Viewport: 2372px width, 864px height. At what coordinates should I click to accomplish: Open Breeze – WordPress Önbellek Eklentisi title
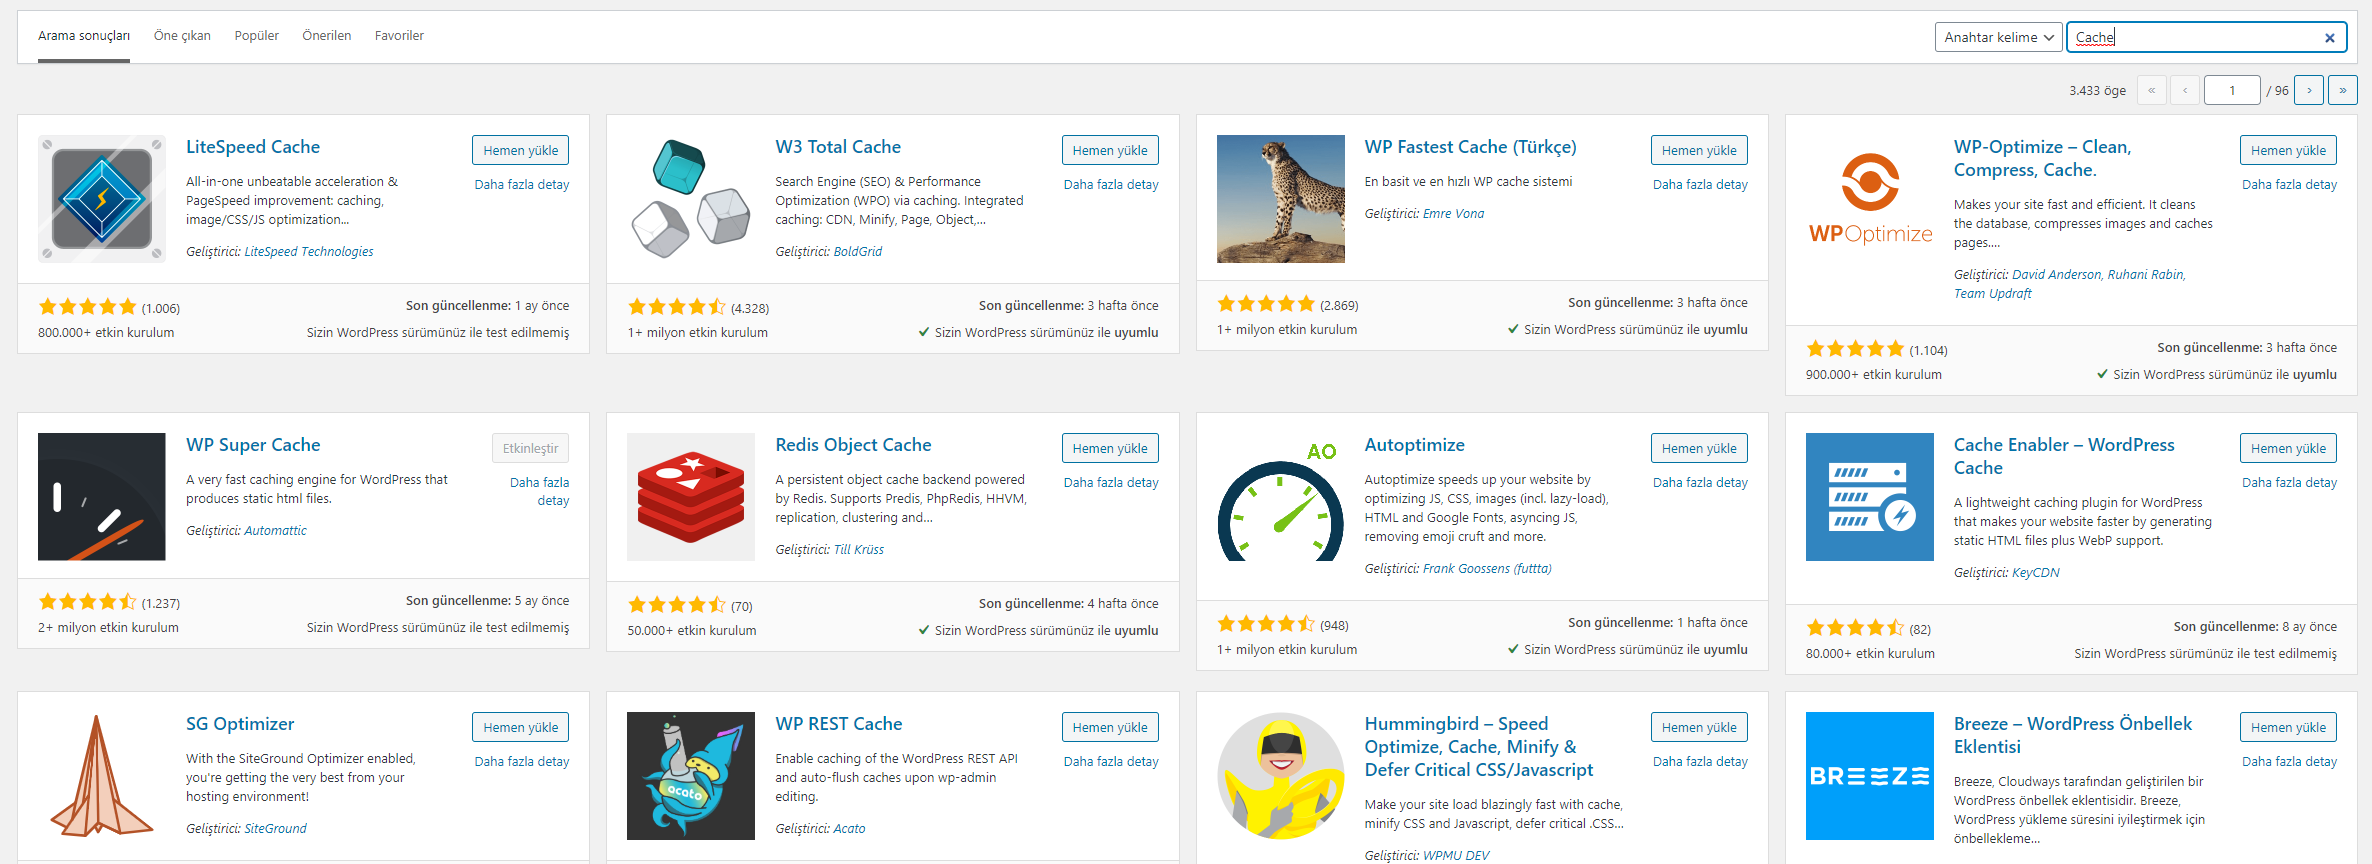pos(2073,735)
